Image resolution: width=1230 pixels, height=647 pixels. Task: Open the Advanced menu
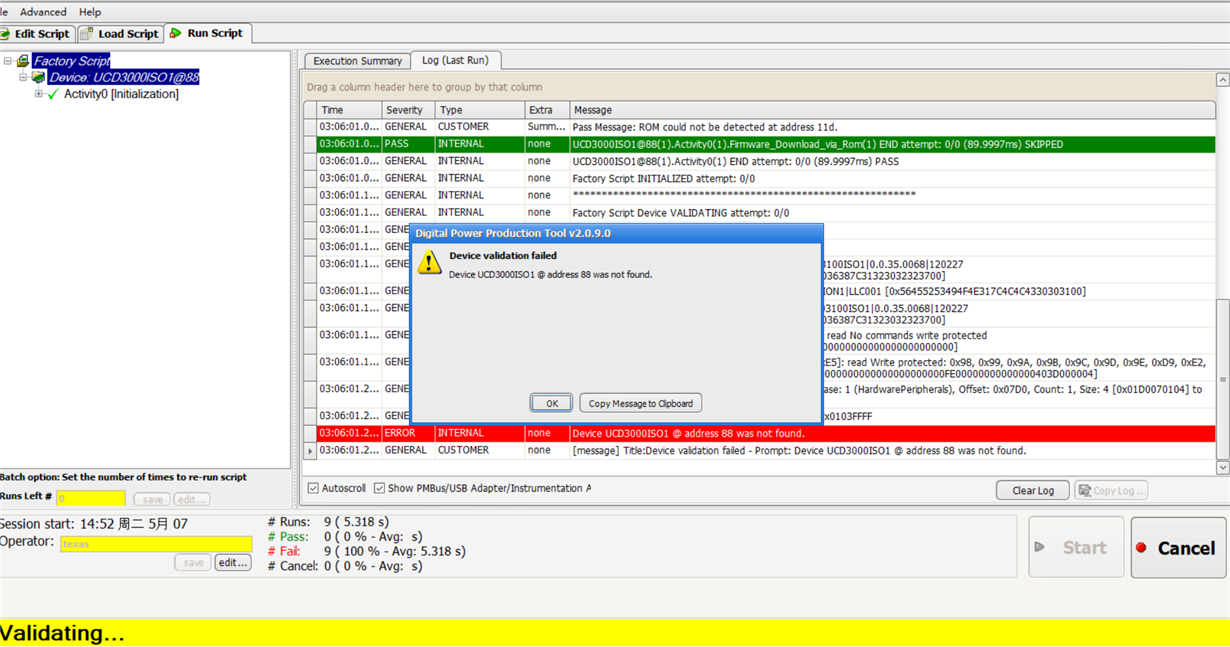pyautogui.click(x=43, y=12)
